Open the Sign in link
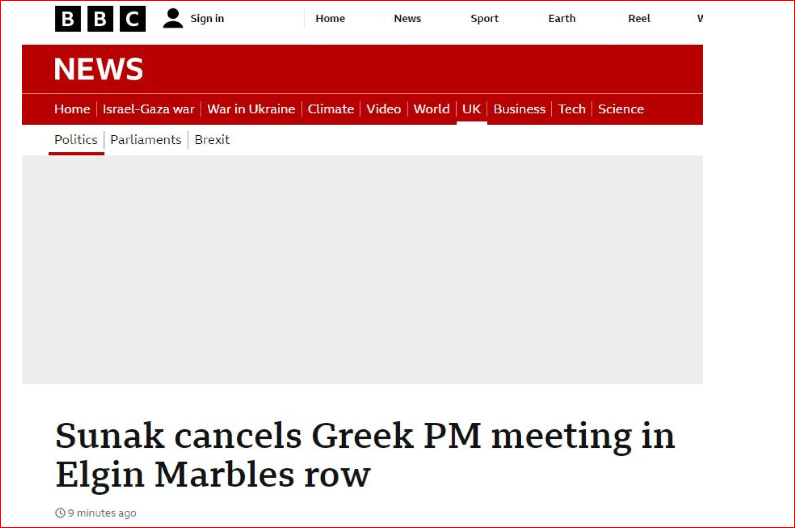Screen dimensions: 795x528 207,19
